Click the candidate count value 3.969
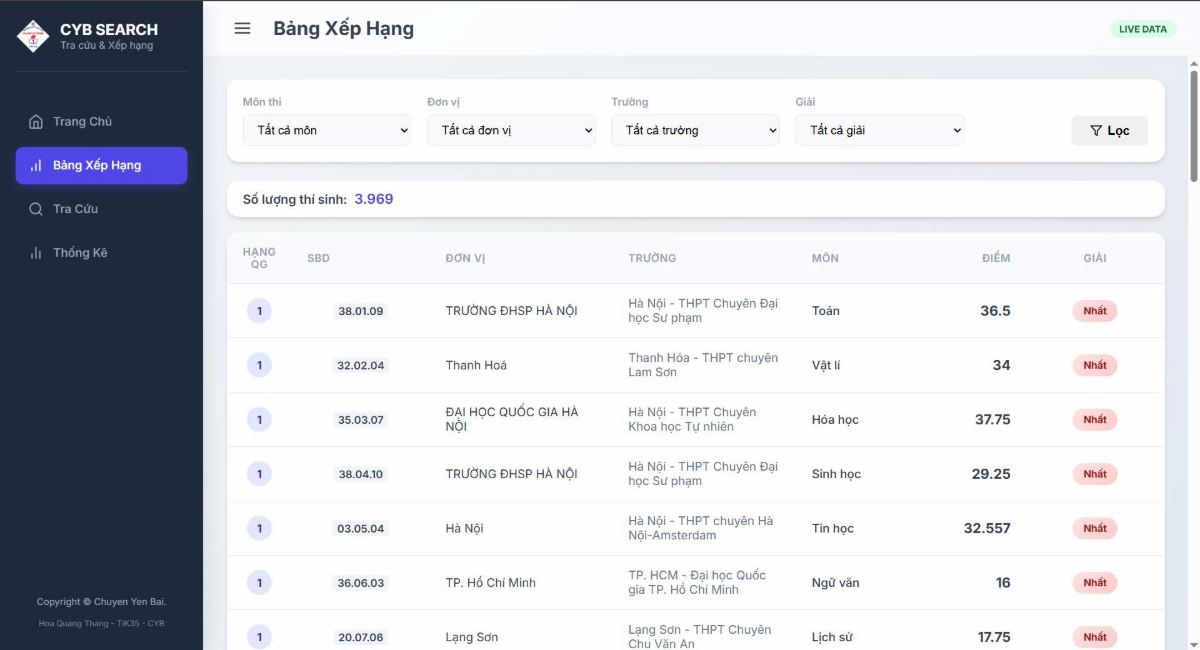The height and width of the screenshot is (650, 1200). tap(372, 198)
